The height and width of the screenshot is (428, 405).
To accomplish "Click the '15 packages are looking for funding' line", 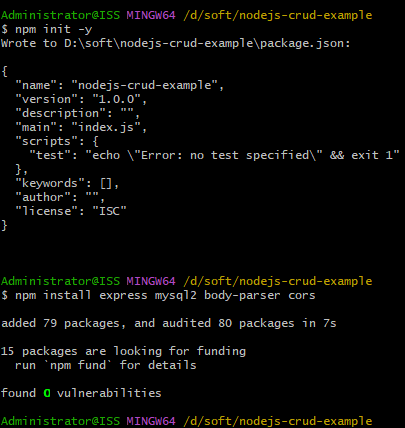I will (x=123, y=351).
